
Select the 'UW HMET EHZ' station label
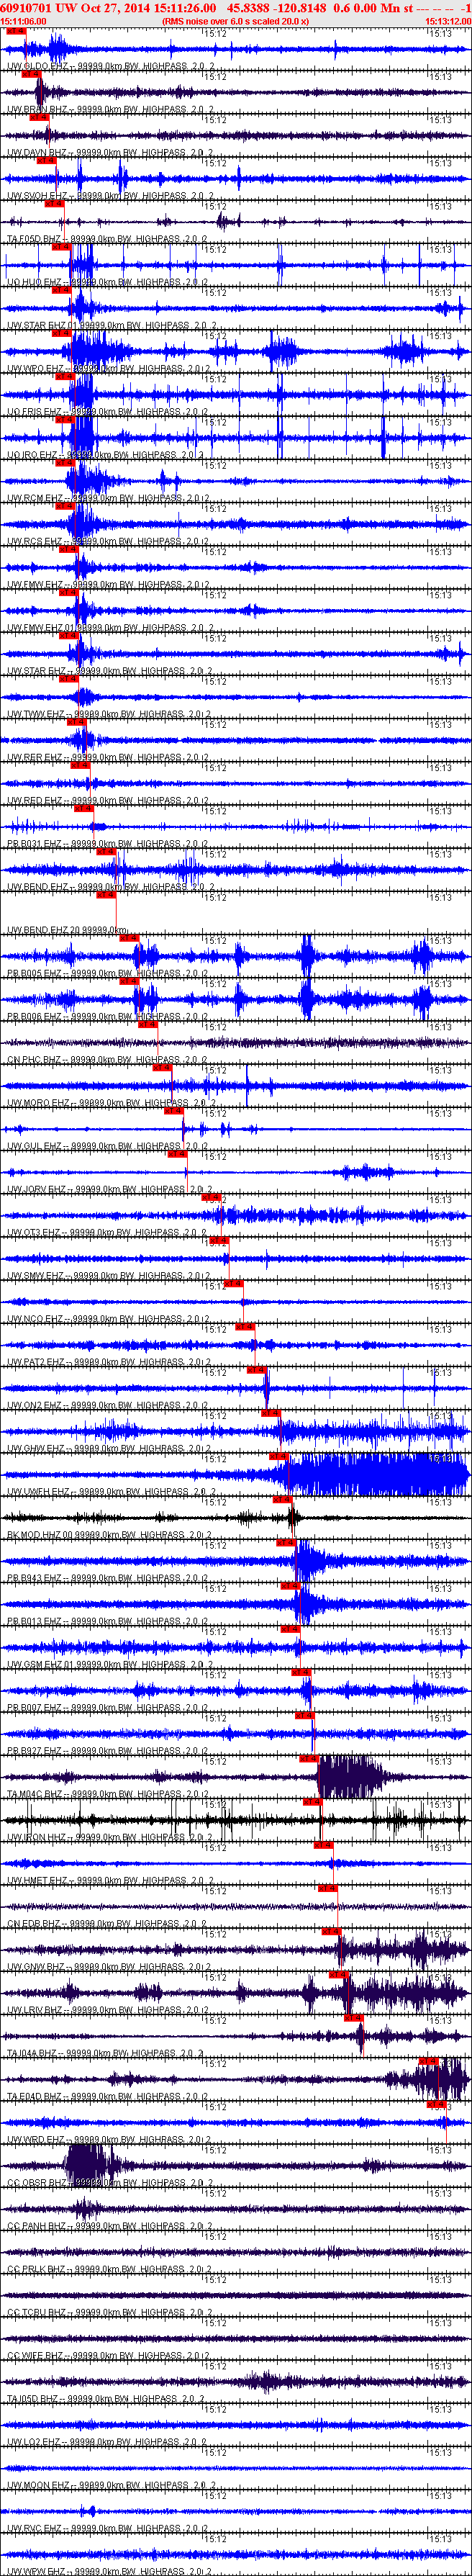(38, 1880)
